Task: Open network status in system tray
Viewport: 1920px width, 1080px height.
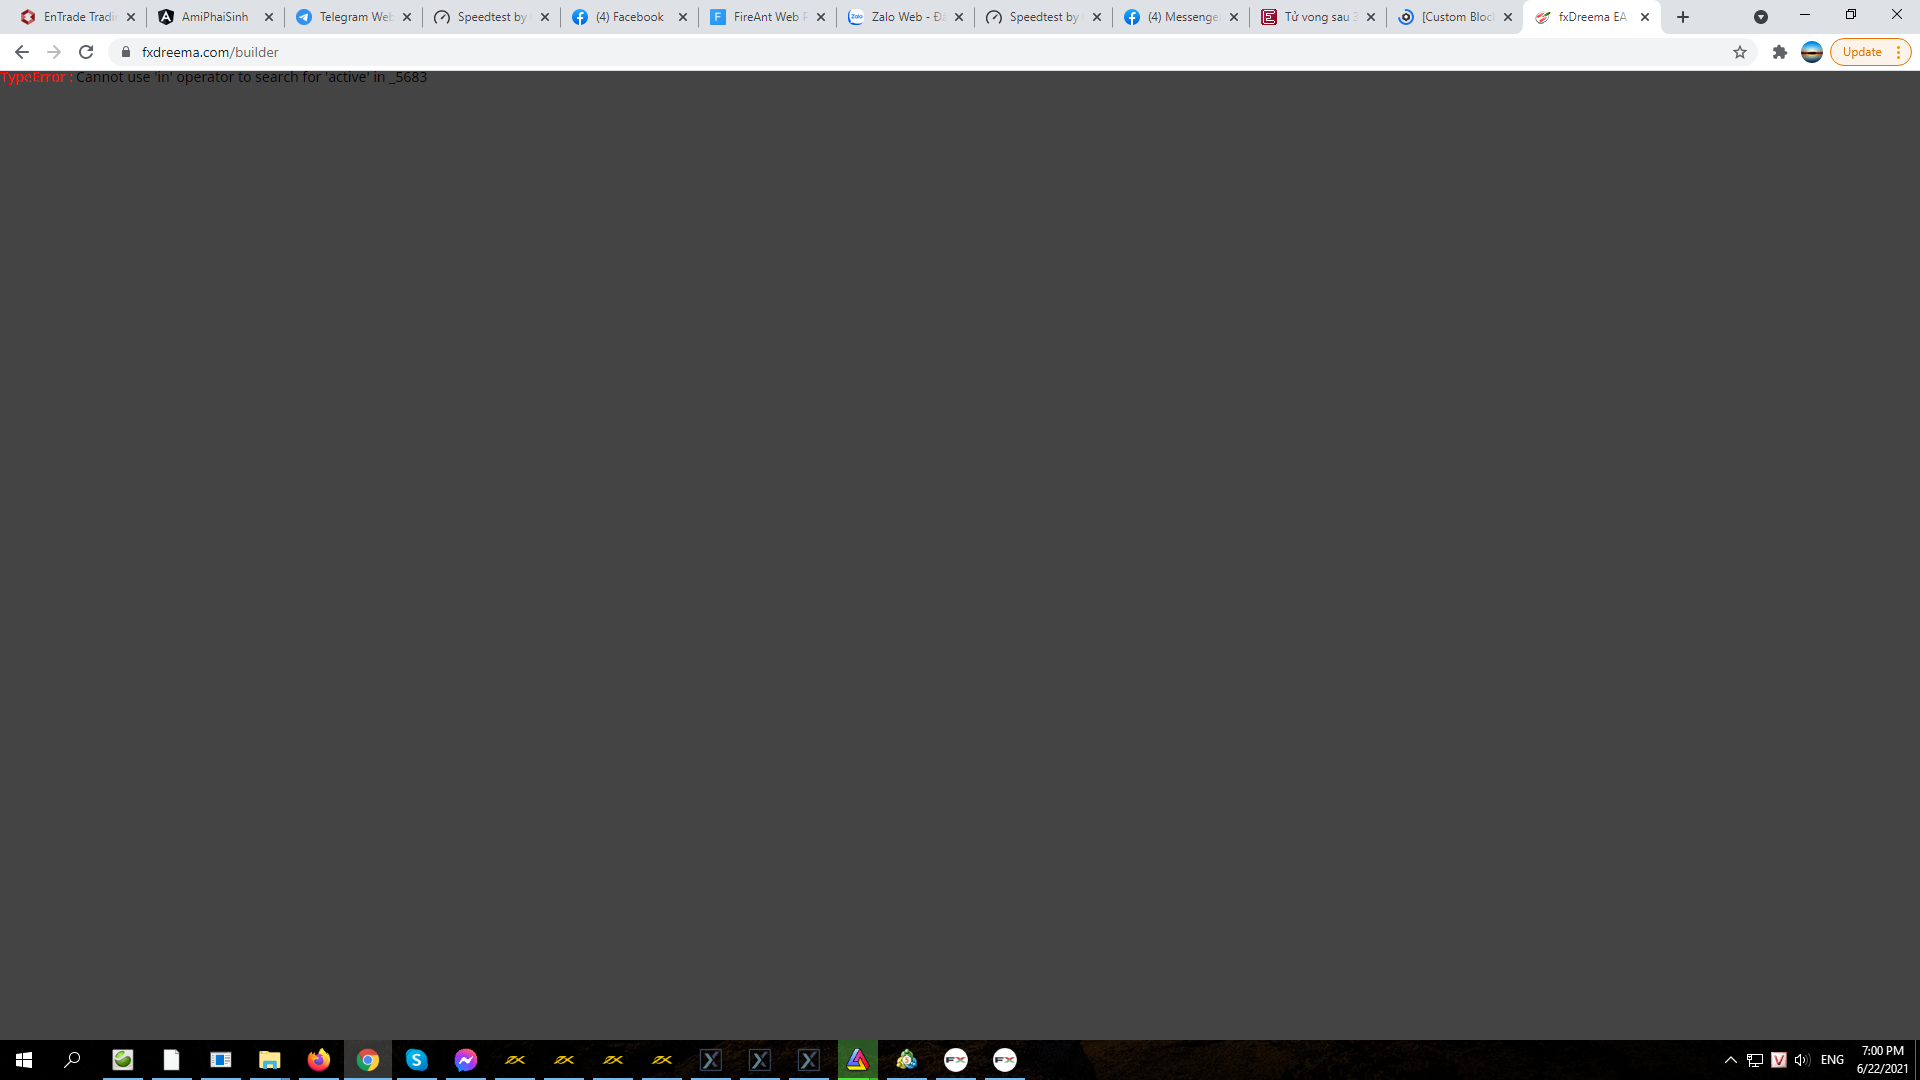Action: coord(1755,1060)
